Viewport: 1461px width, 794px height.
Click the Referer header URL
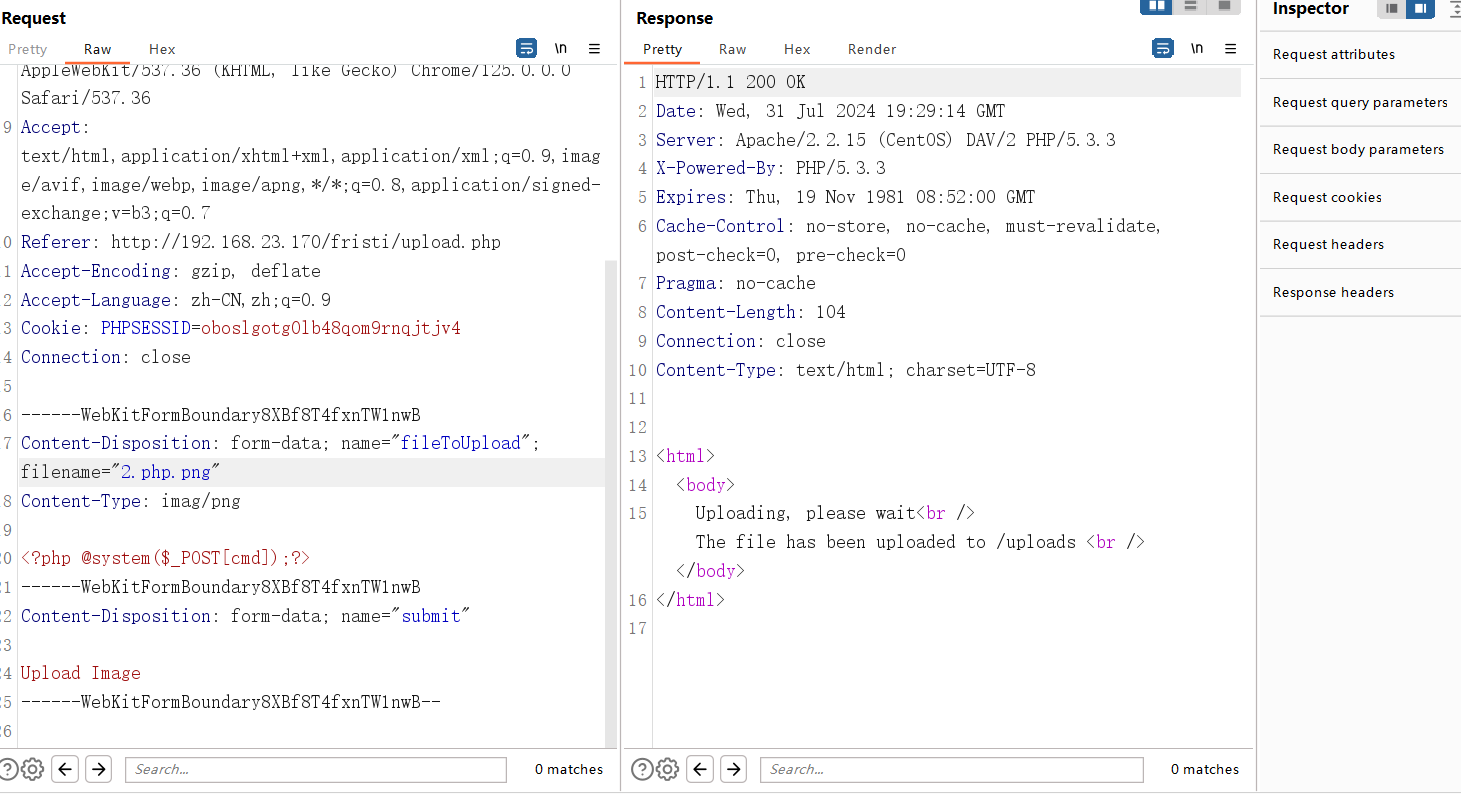click(306, 242)
